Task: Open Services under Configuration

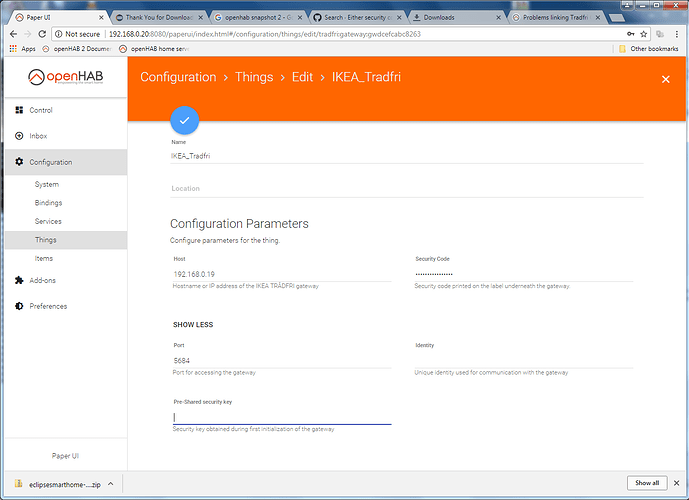Action: tap(48, 221)
